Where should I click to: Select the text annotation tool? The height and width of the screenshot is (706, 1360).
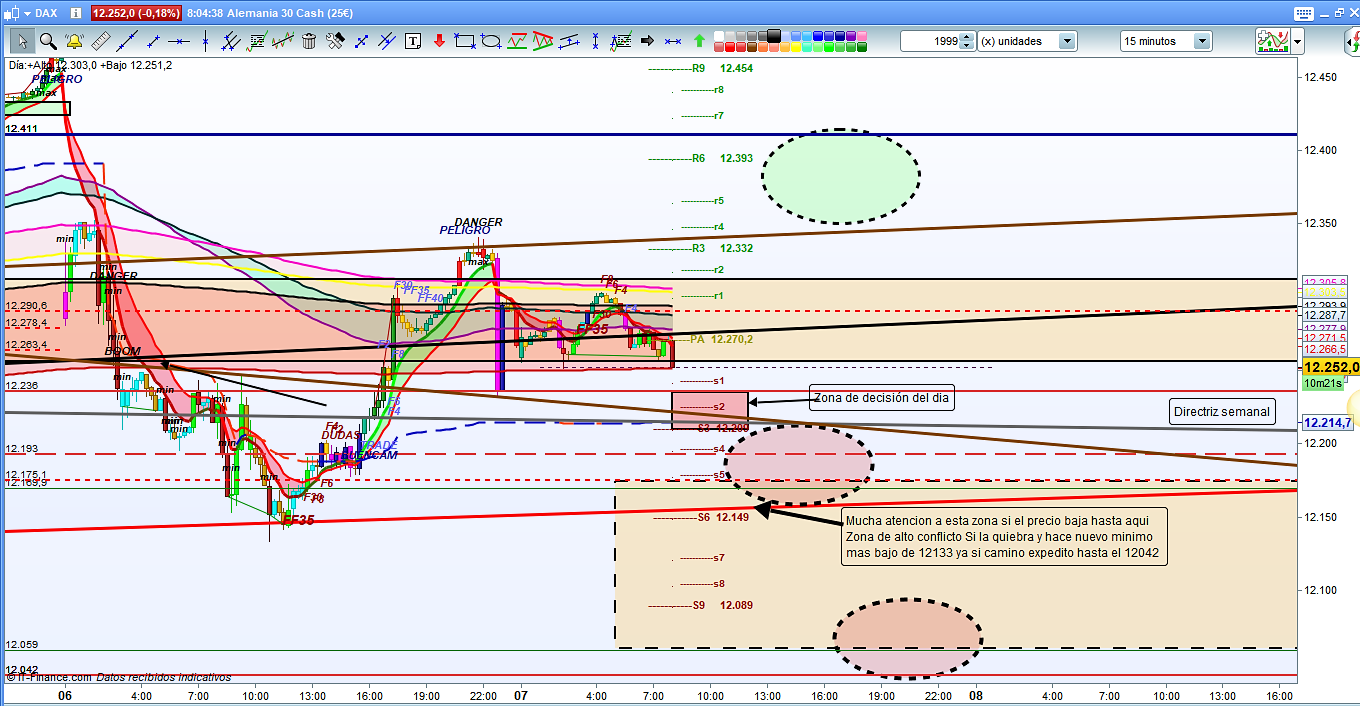point(413,41)
